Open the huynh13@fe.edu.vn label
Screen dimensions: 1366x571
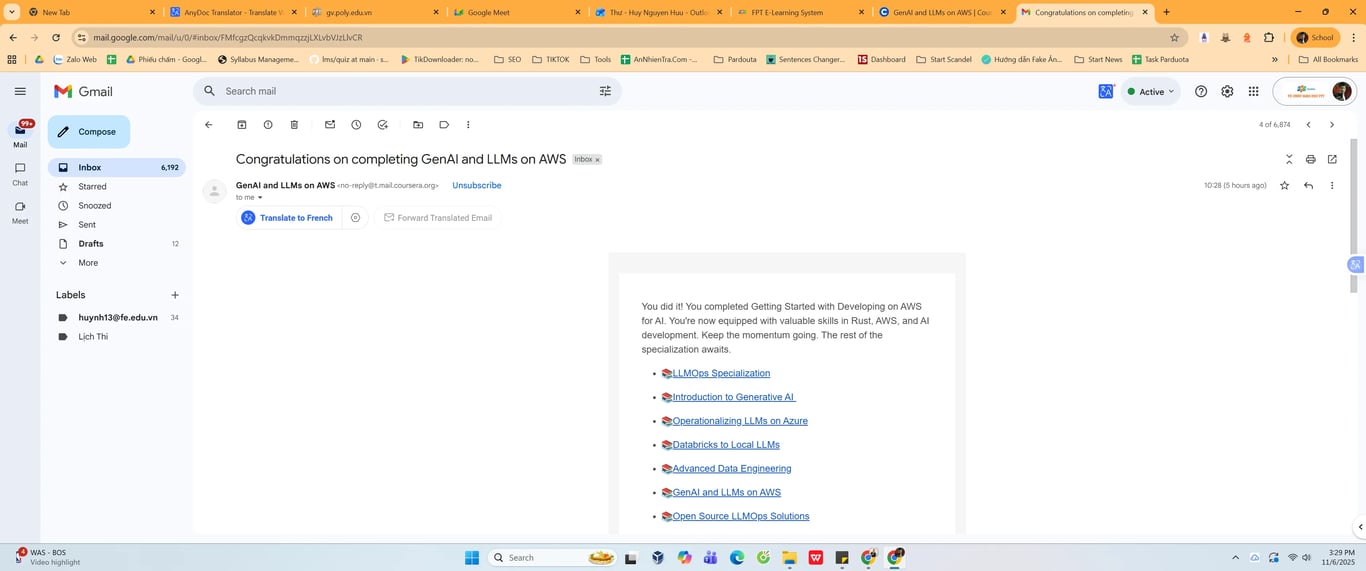tap(116, 317)
